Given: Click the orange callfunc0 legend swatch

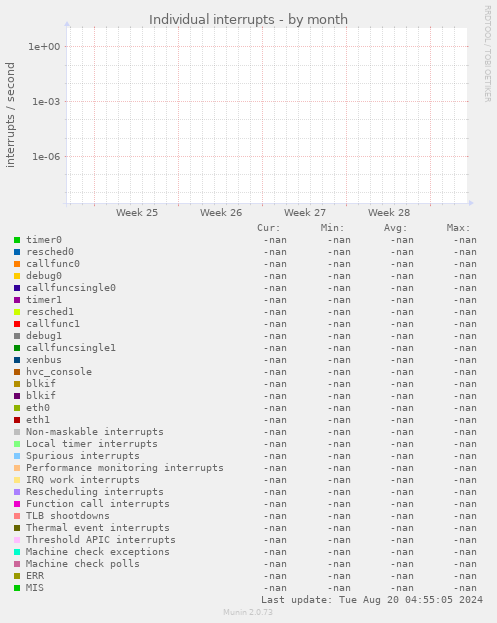Looking at the screenshot, I should [17, 264].
